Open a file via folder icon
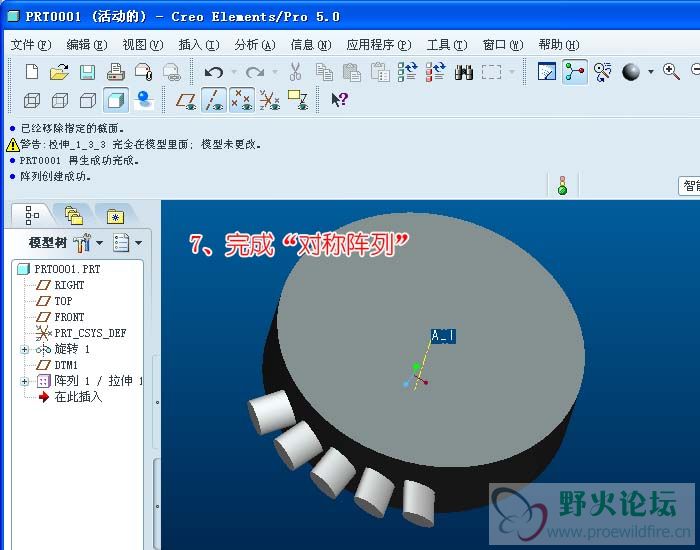 pos(59,72)
